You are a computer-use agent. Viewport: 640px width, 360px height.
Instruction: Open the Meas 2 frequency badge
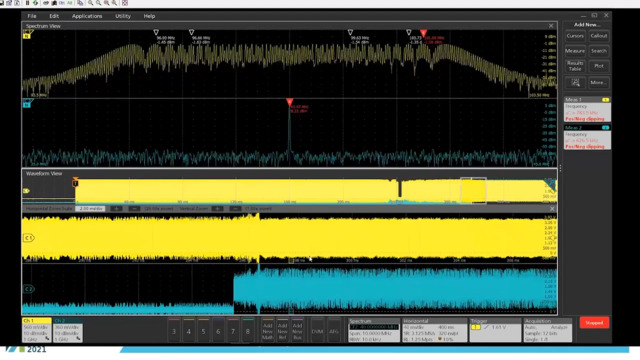point(587,137)
